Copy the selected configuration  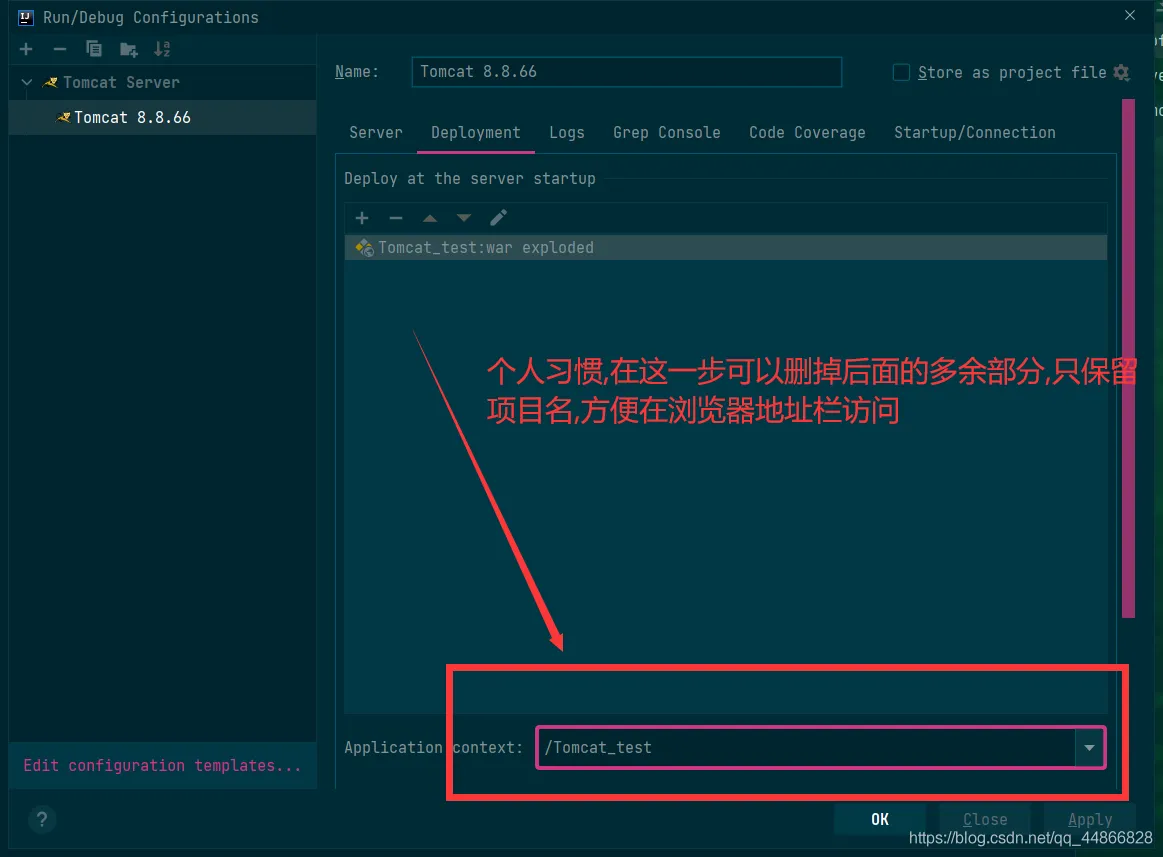93,49
